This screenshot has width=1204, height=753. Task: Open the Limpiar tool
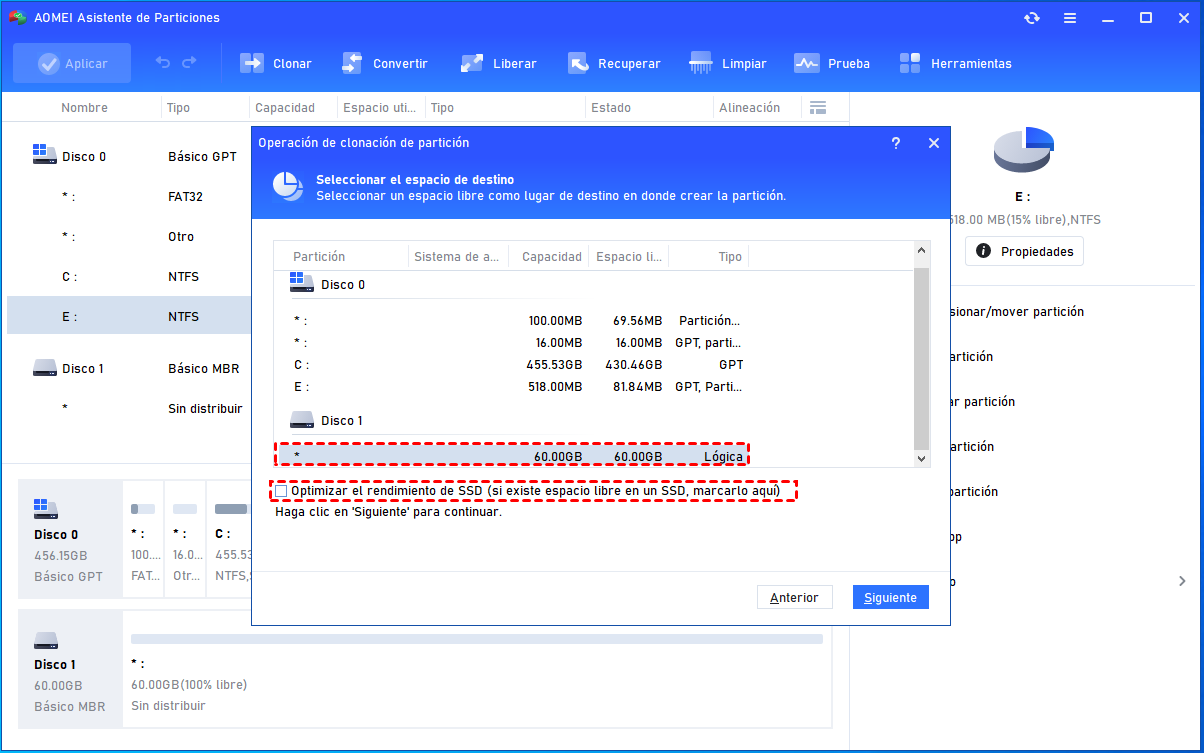click(x=728, y=63)
